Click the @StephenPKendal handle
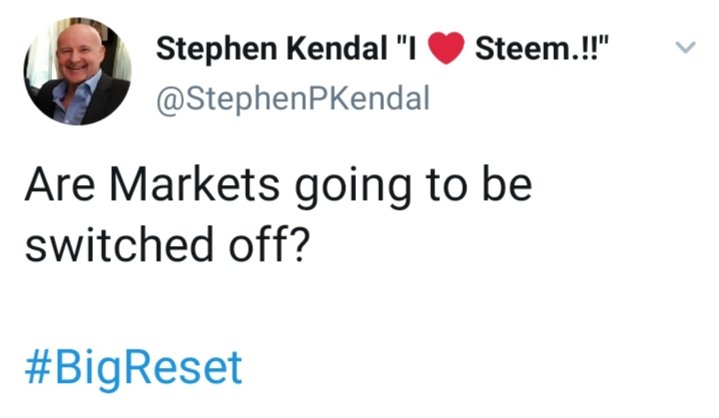Image resolution: width=719 pixels, height=418 pixels. (x=292, y=99)
